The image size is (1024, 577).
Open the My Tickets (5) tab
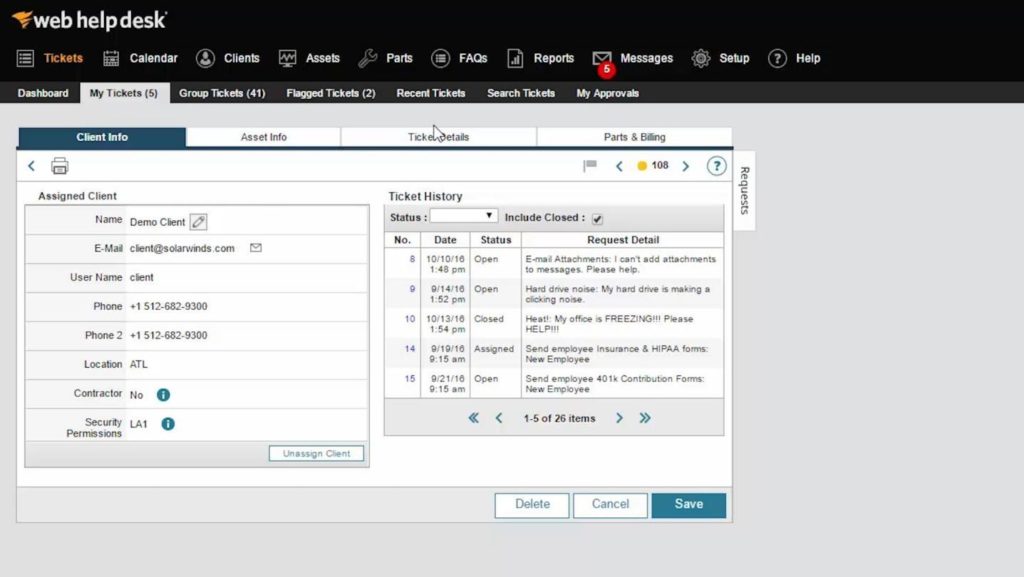pos(123,93)
